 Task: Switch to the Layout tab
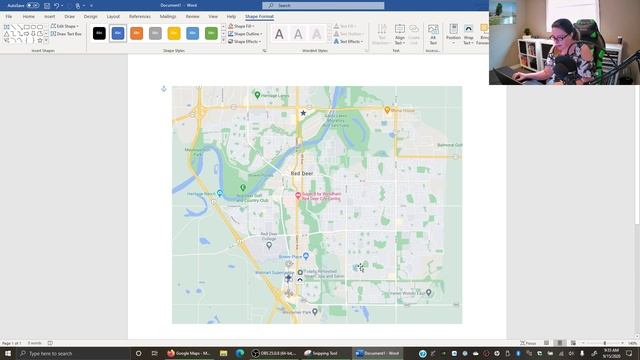113,16
